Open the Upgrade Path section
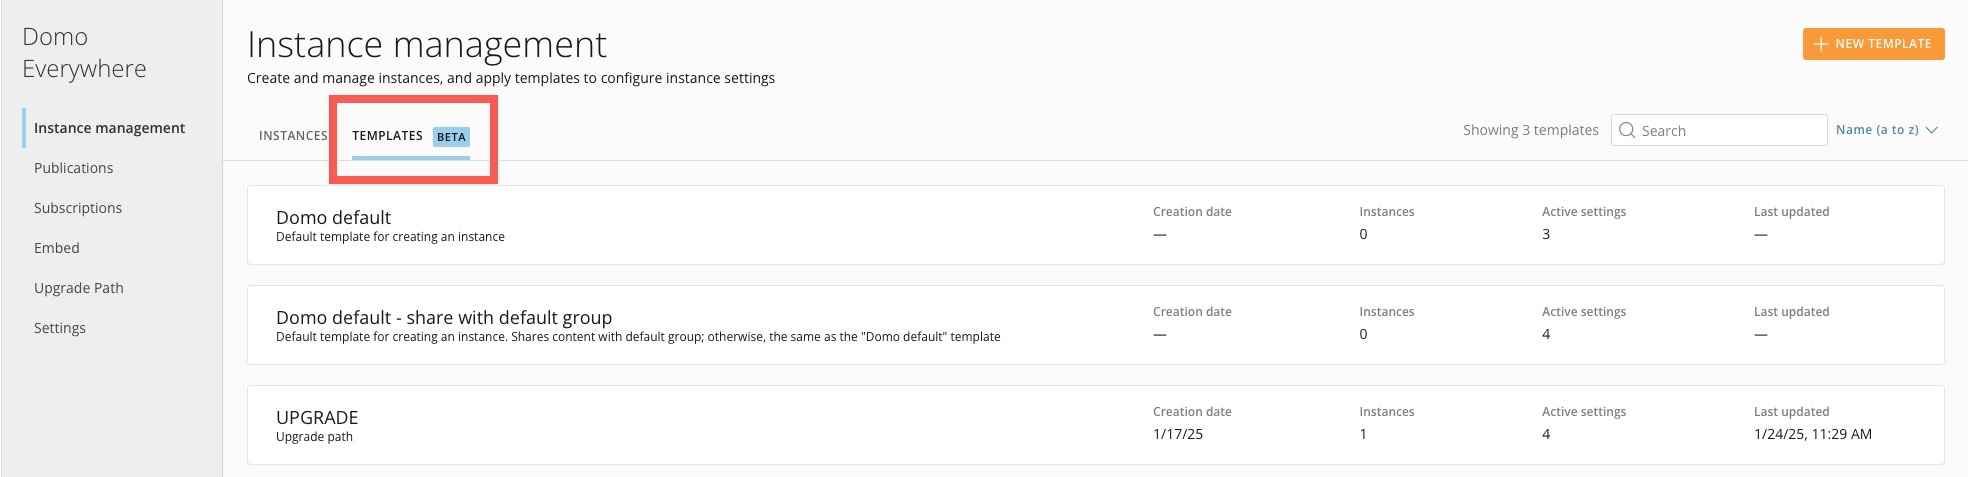This screenshot has width=1968, height=477. pyautogui.click(x=79, y=288)
